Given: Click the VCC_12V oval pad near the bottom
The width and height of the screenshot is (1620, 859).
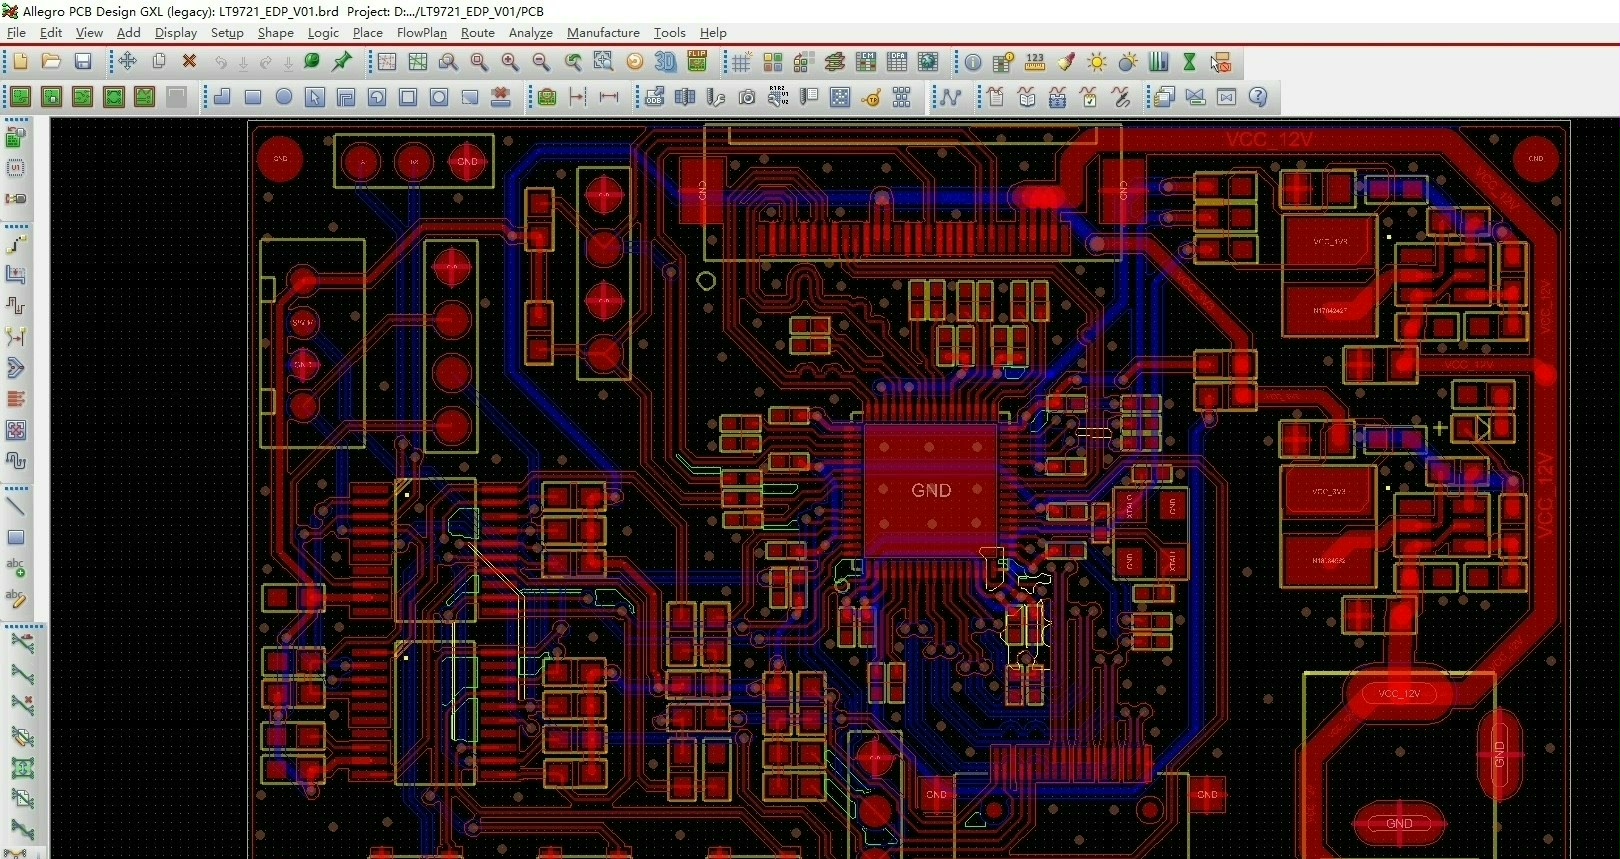Looking at the screenshot, I should coord(1399,694).
